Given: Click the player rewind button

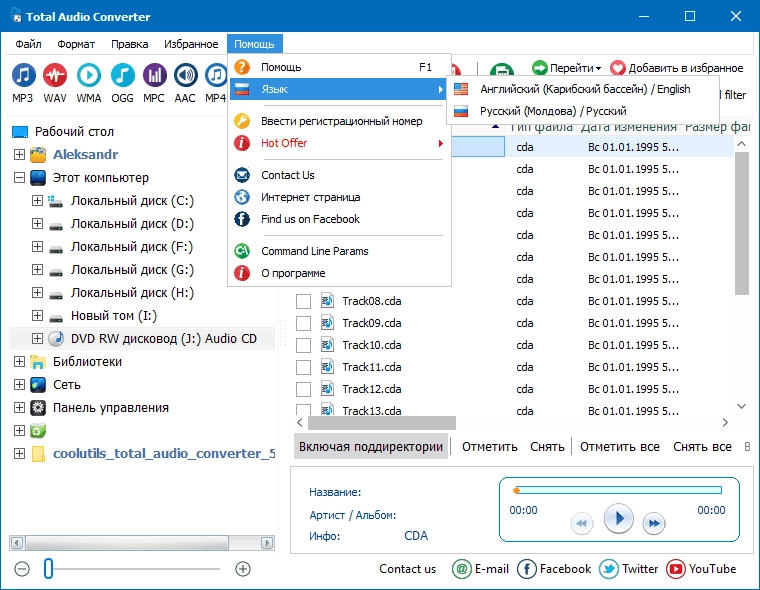Looking at the screenshot, I should 582,523.
